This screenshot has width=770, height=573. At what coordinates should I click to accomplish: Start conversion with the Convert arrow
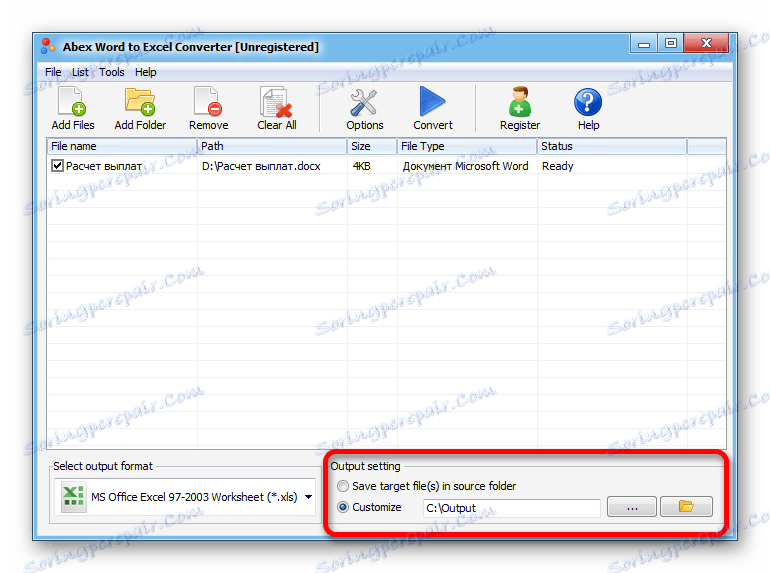(x=432, y=102)
